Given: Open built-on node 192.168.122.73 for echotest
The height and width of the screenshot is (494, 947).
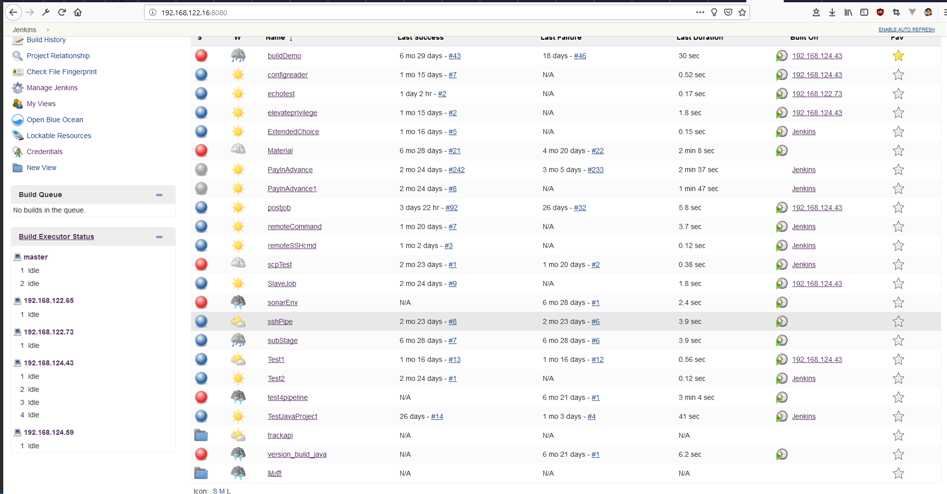Looking at the screenshot, I should coord(817,94).
